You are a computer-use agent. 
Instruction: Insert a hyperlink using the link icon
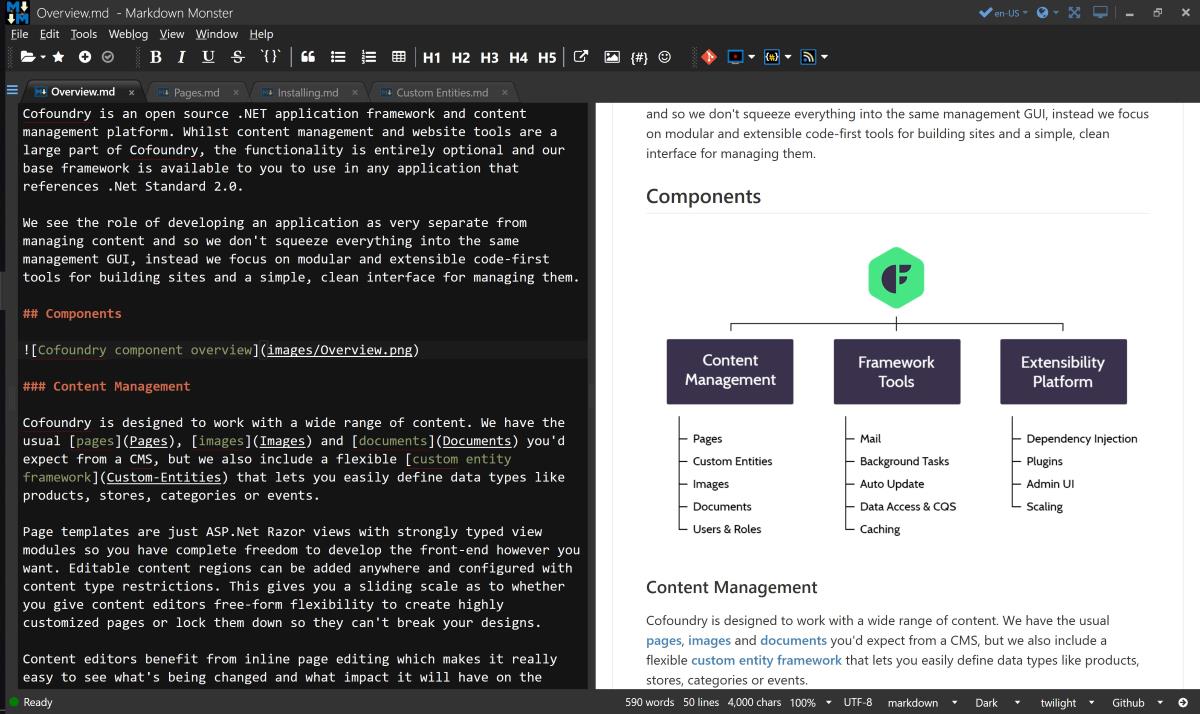click(x=580, y=57)
